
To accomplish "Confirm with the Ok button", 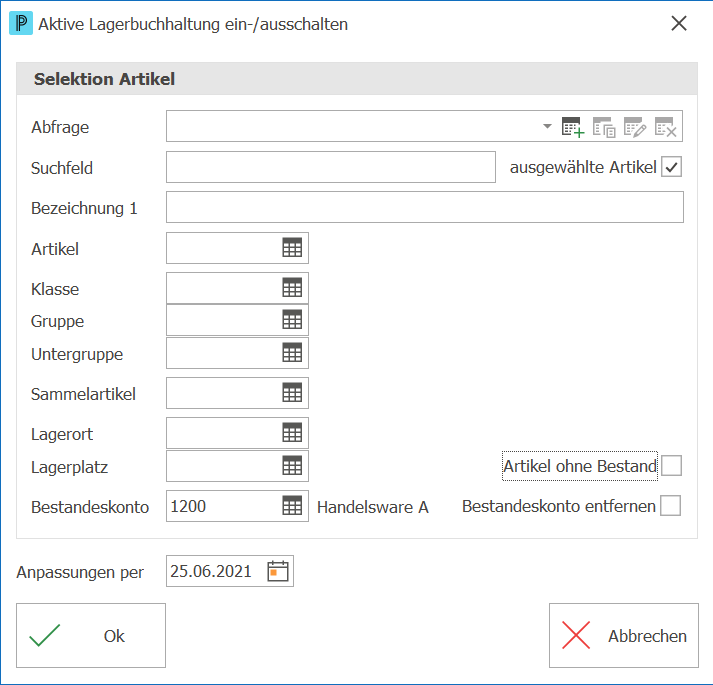I will coord(91,636).
